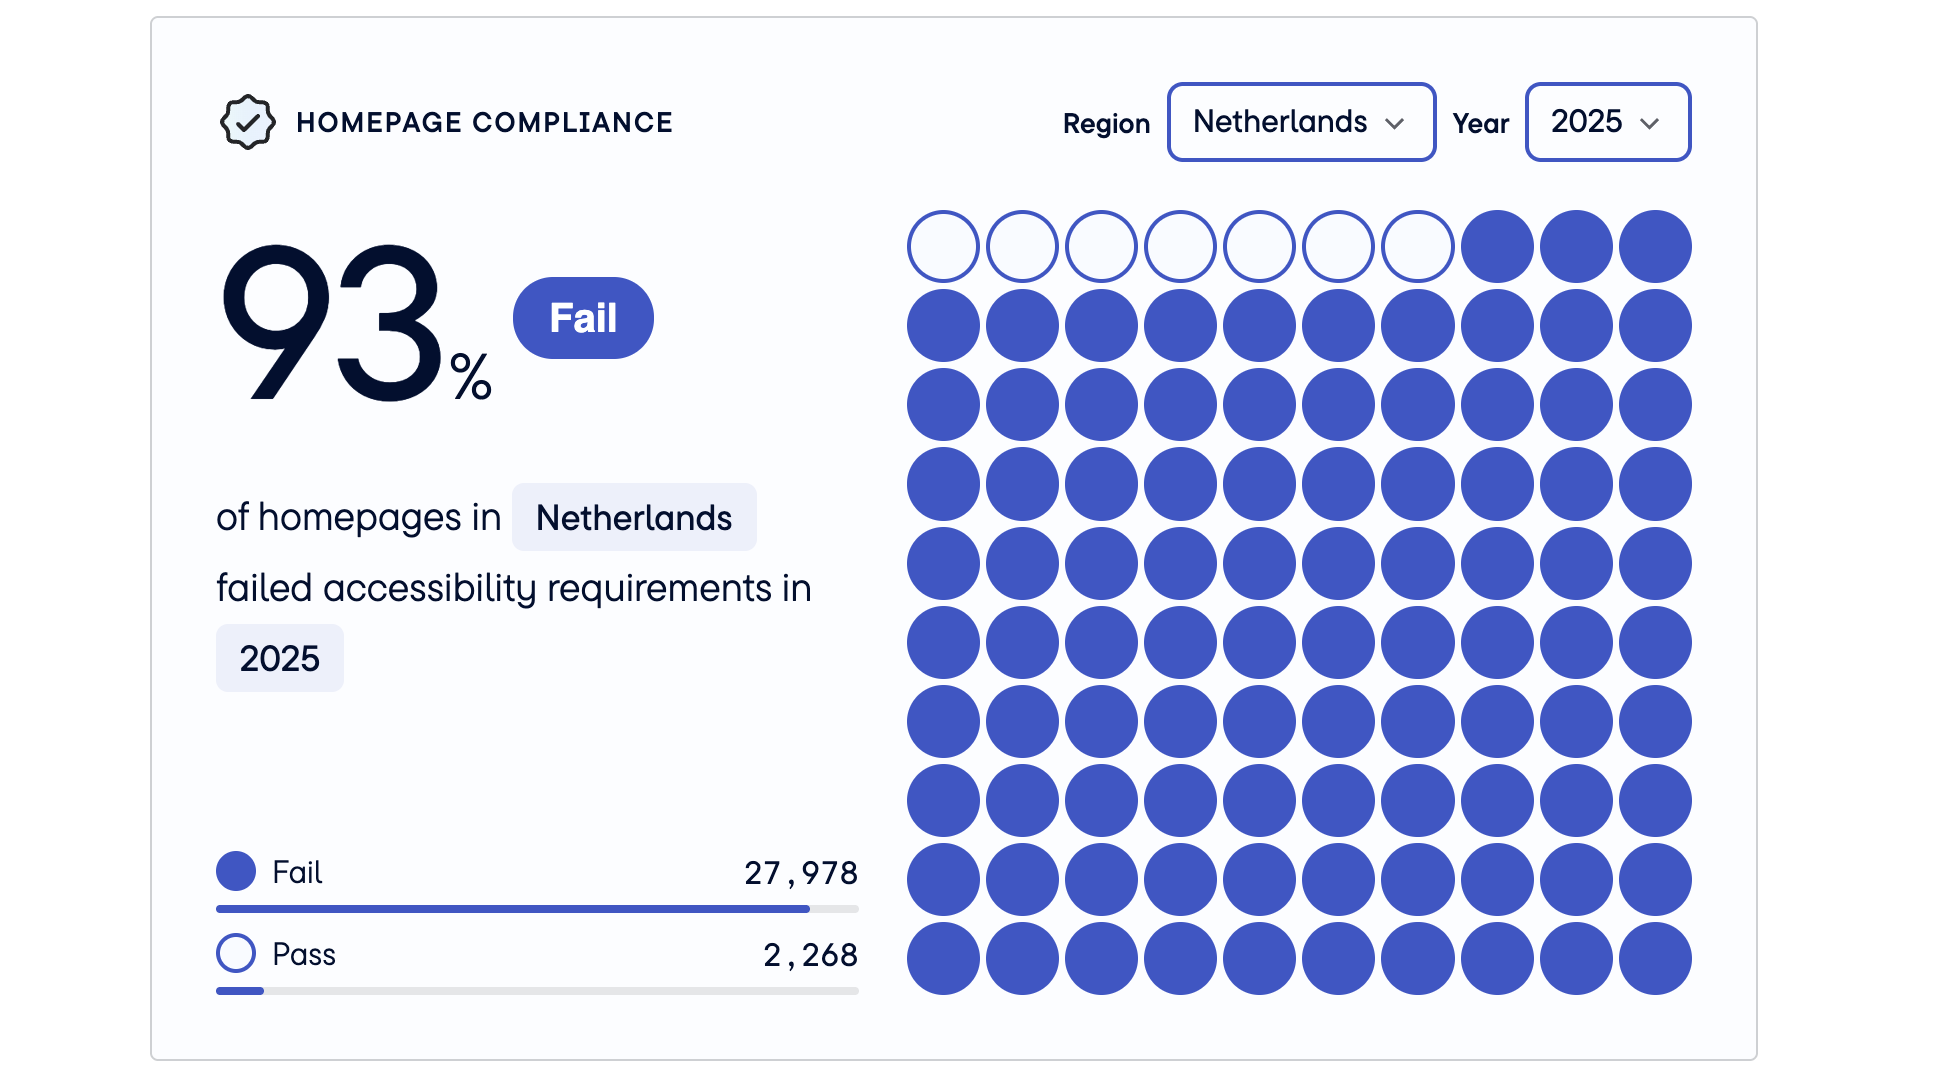
Task: Click the Netherlands highlighted country chip
Action: [x=634, y=517]
